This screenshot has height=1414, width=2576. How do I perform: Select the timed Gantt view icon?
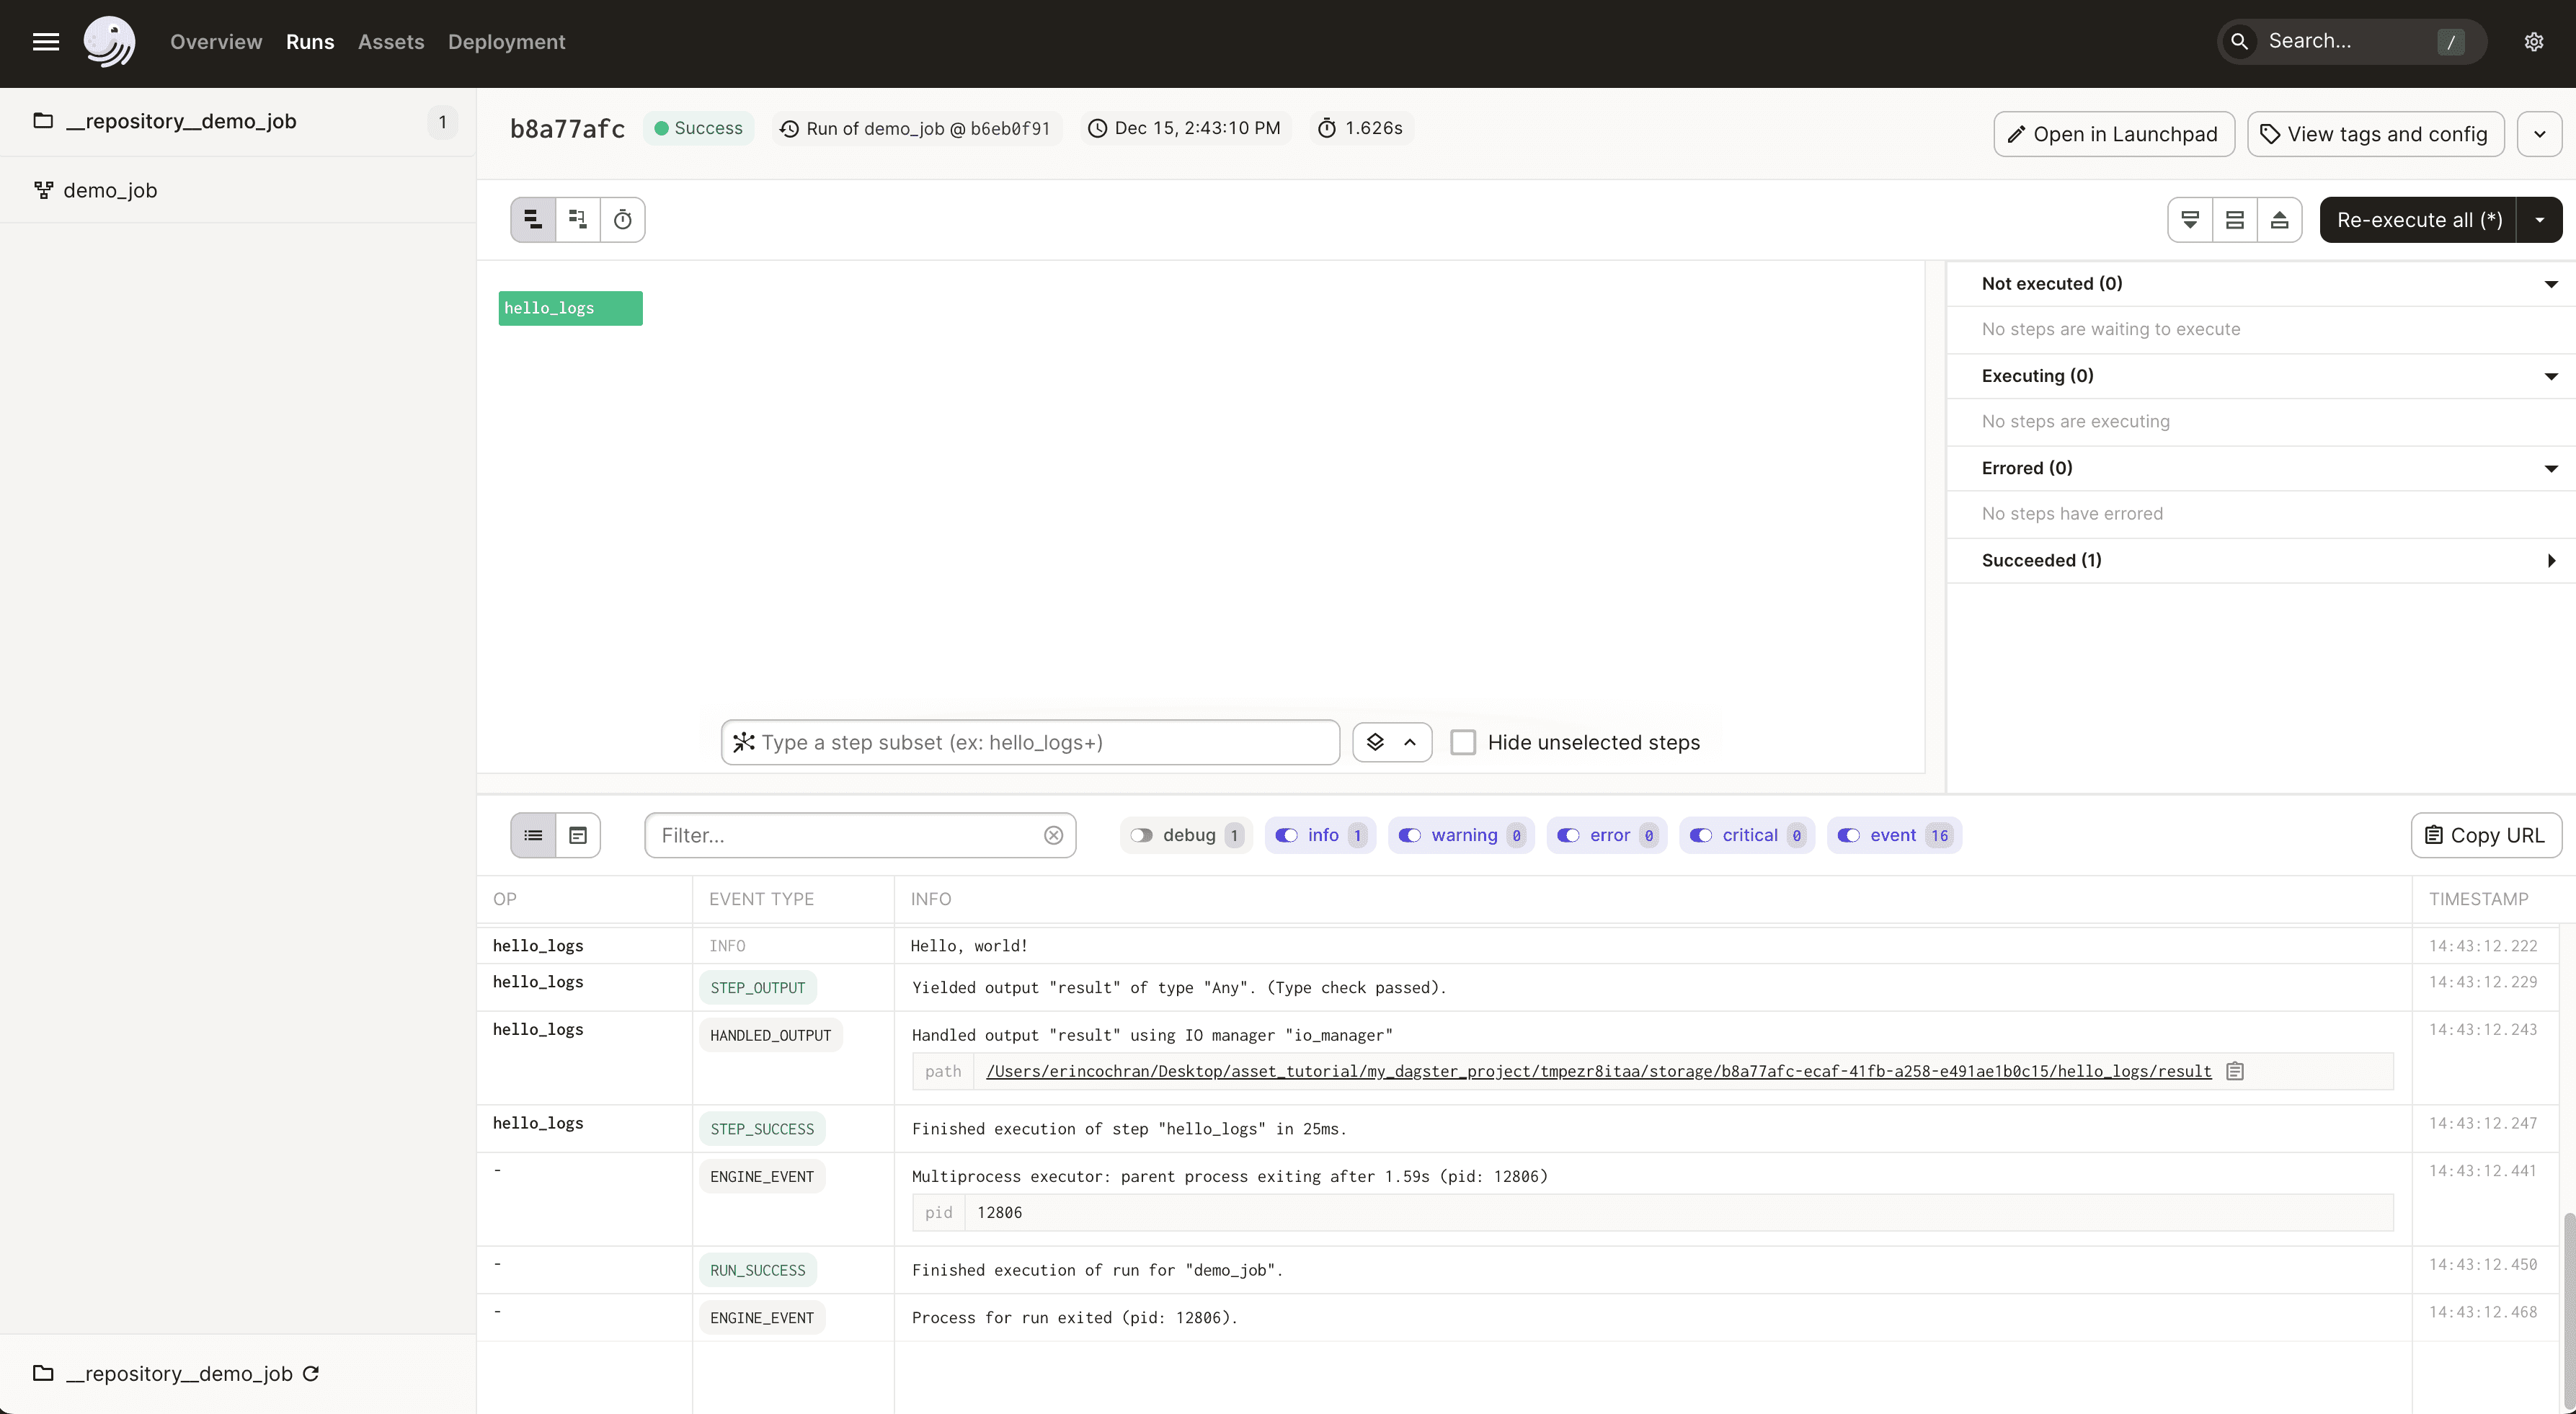pyautogui.click(x=623, y=219)
